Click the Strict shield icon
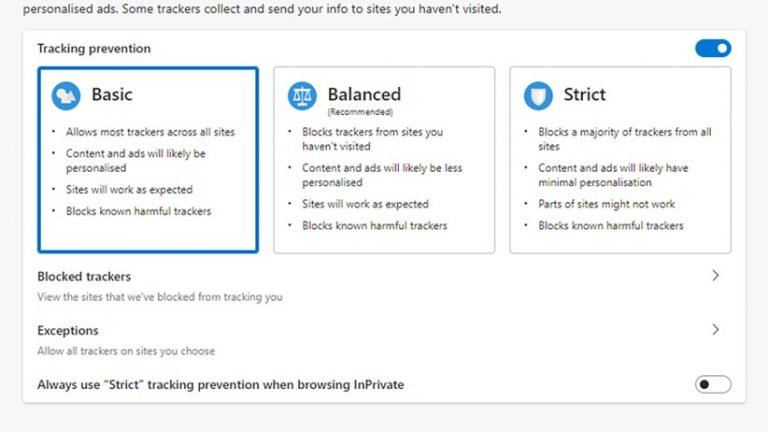The image size is (768, 432). click(538, 96)
